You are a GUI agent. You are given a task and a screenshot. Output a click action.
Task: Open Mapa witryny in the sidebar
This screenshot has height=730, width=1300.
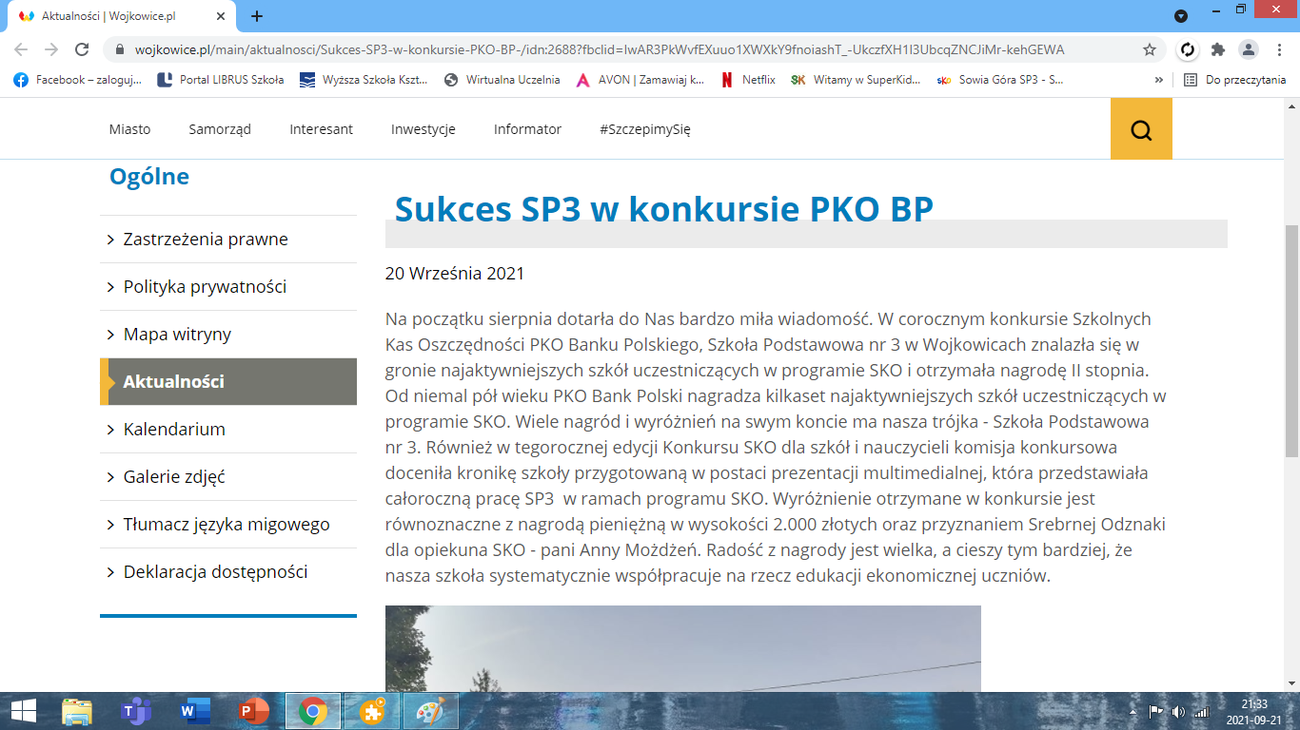click(228, 334)
